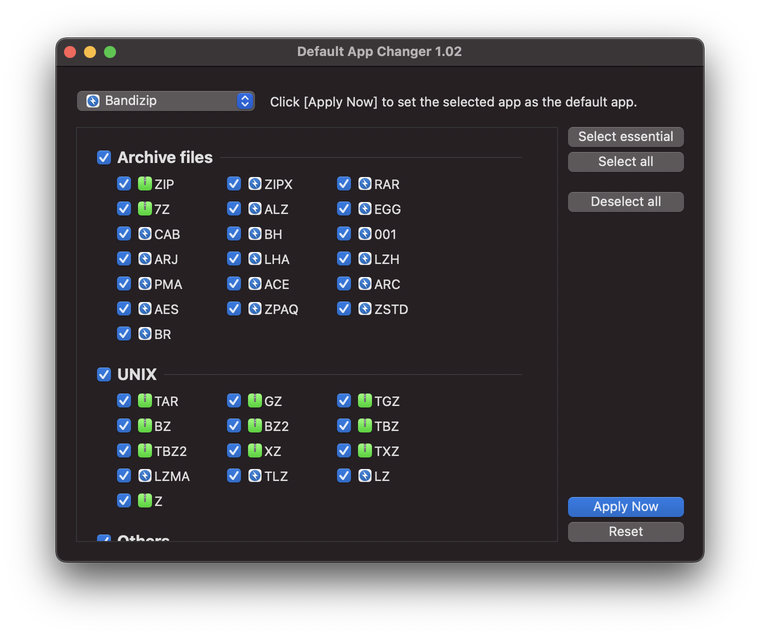
Task: Click the Bandizip icon beside ARJ
Action: (144, 259)
